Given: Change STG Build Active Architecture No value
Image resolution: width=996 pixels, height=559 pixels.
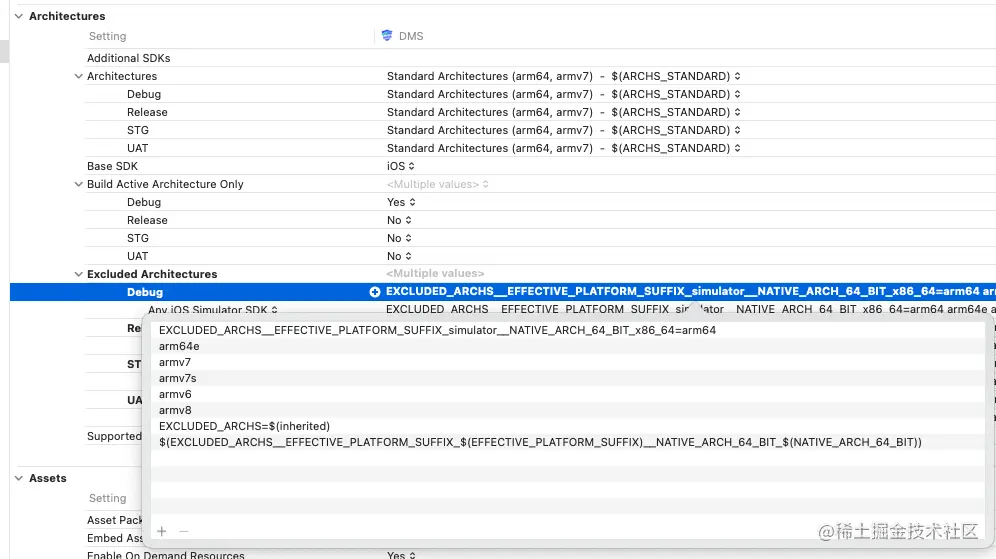Looking at the screenshot, I should [400, 238].
